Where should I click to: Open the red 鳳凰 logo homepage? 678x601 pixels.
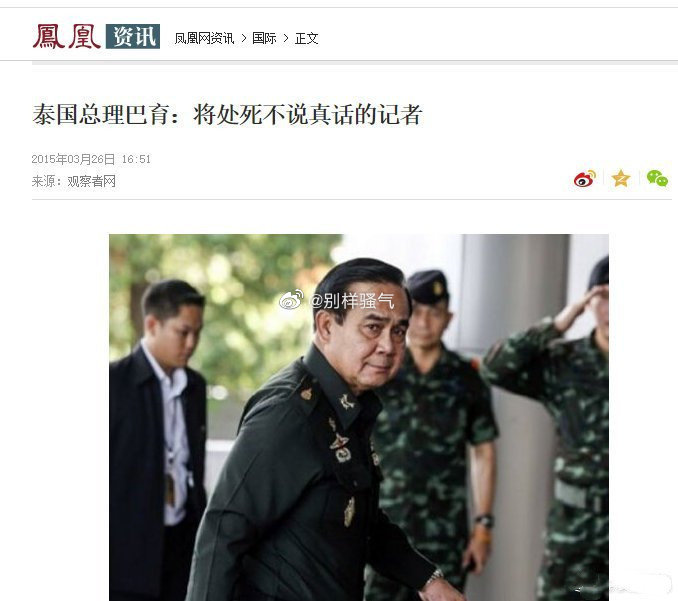click(x=66, y=36)
